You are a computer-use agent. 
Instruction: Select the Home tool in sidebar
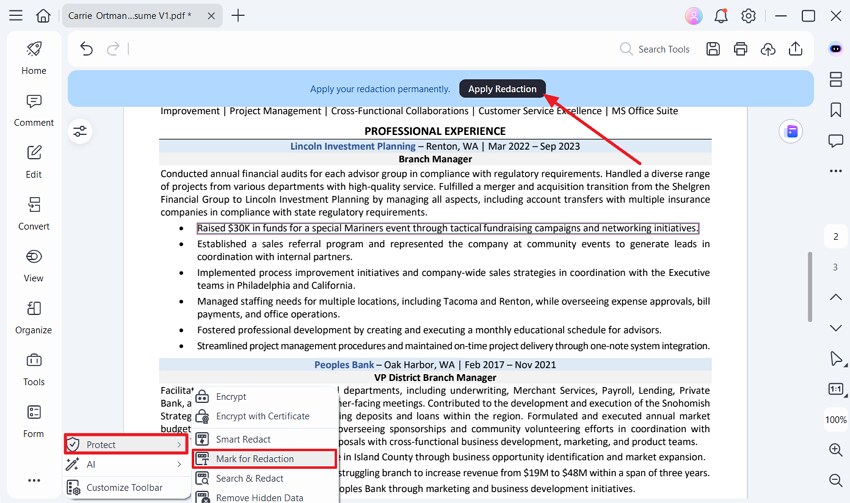[x=34, y=57]
